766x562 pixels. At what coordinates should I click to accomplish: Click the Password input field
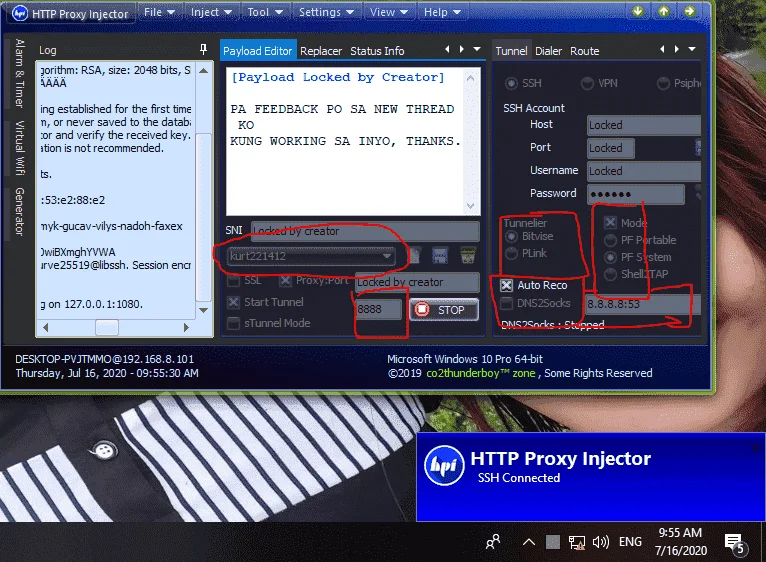coord(636,194)
